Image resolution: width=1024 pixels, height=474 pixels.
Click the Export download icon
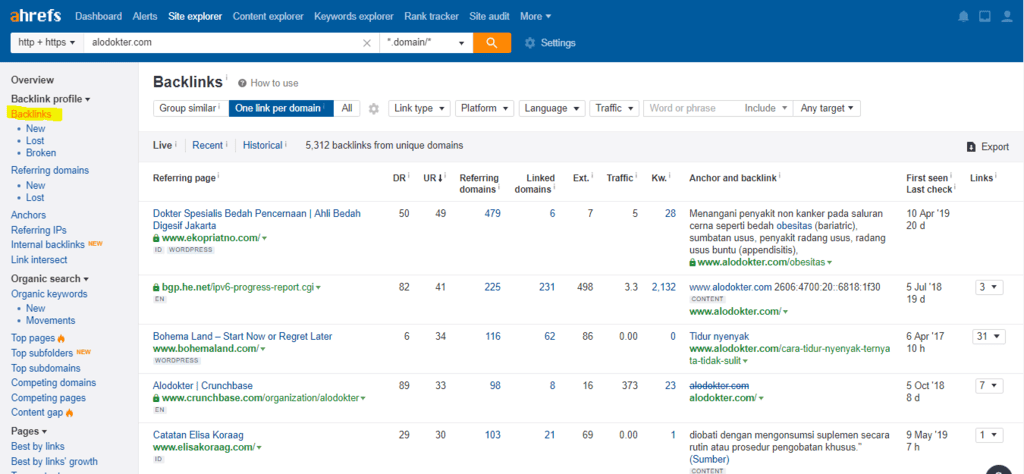(x=971, y=147)
